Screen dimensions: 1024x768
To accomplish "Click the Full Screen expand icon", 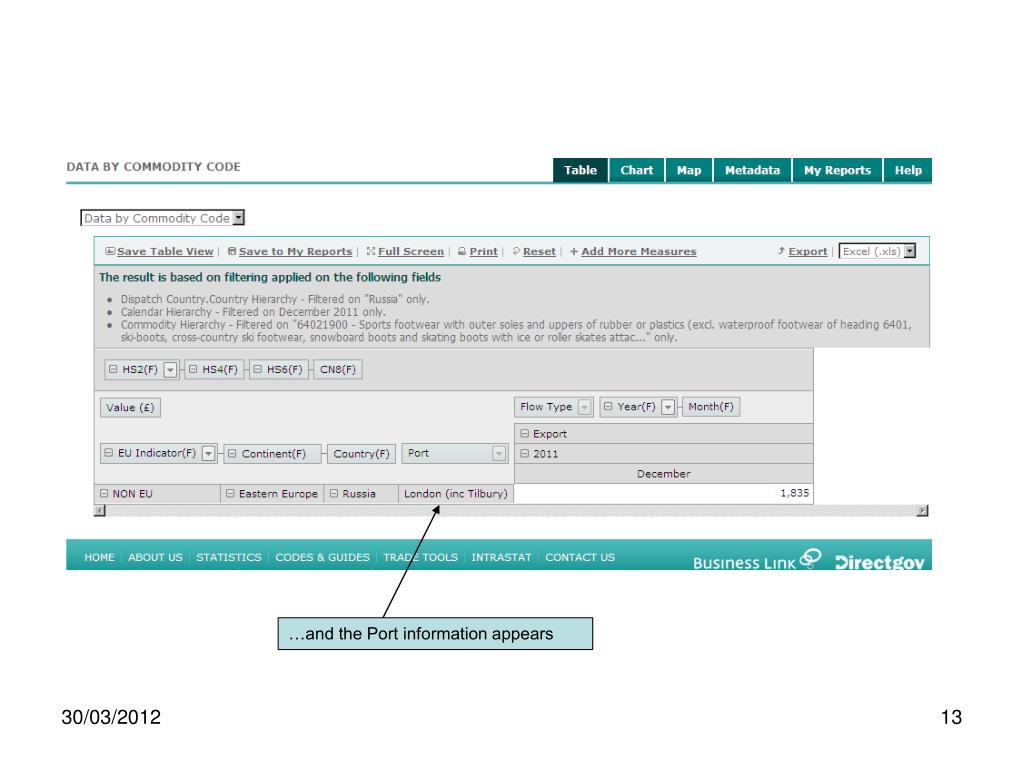I will point(371,251).
